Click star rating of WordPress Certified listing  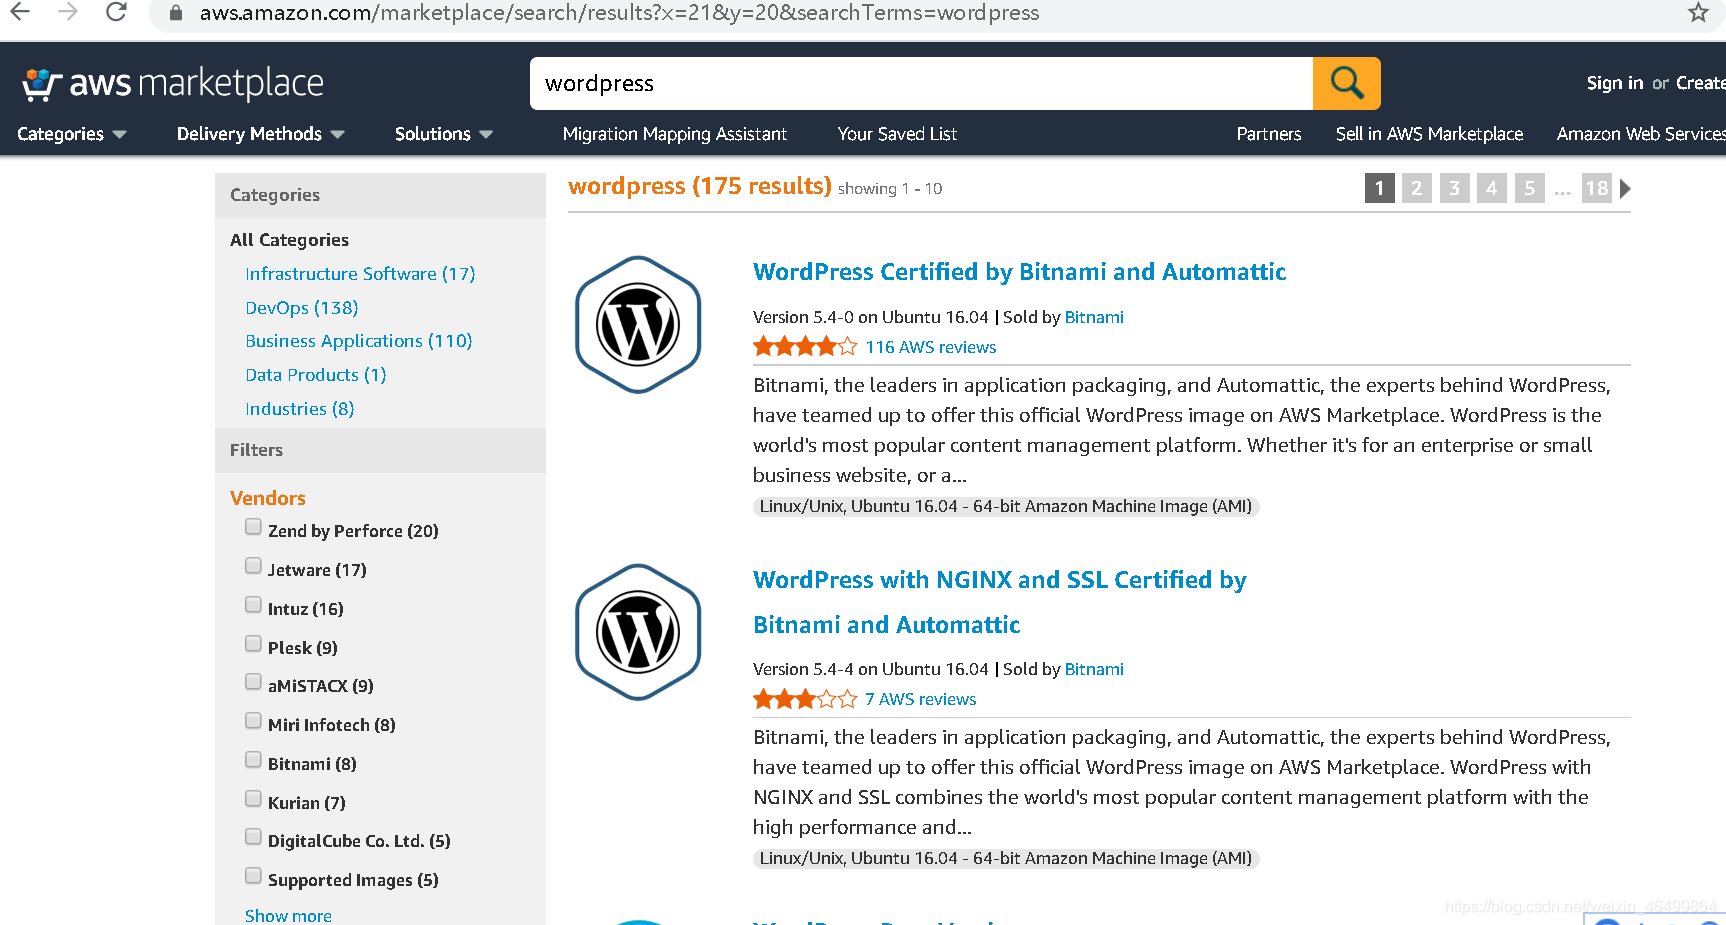tap(805, 347)
